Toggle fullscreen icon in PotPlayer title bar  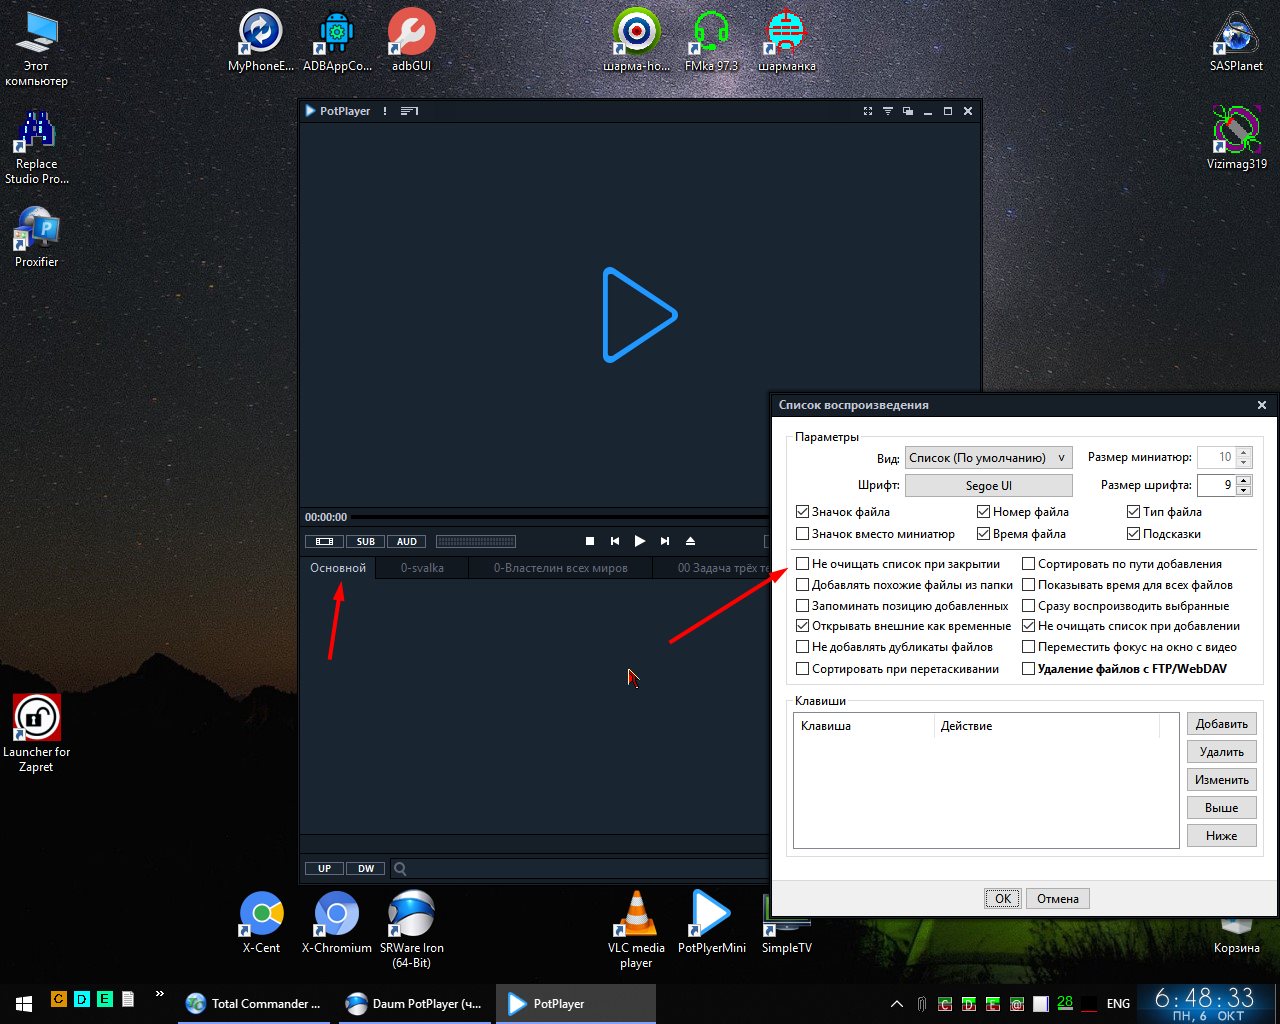pyautogui.click(x=868, y=111)
